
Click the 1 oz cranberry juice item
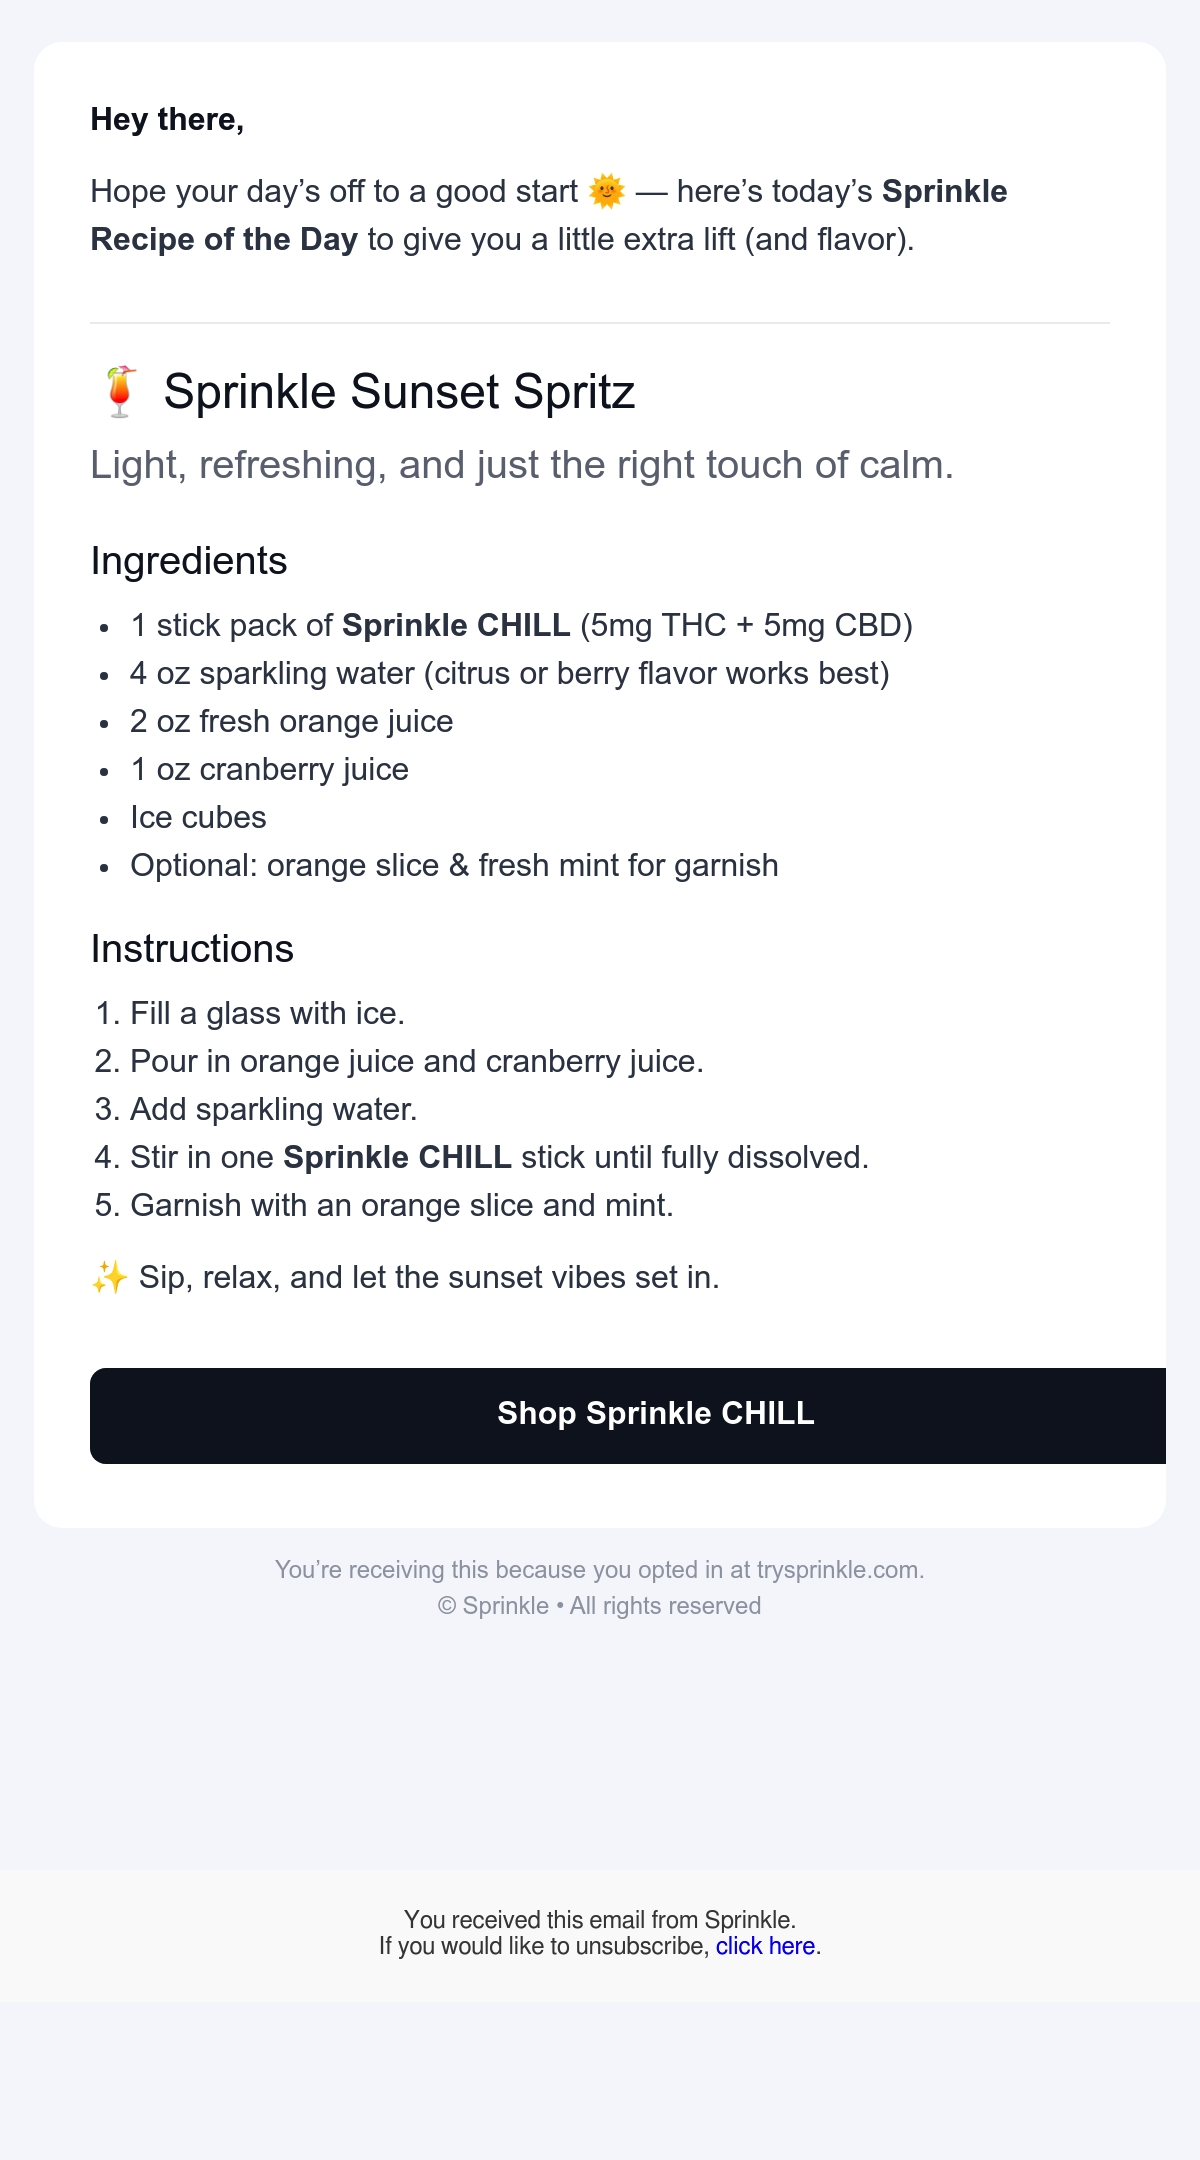tap(269, 769)
